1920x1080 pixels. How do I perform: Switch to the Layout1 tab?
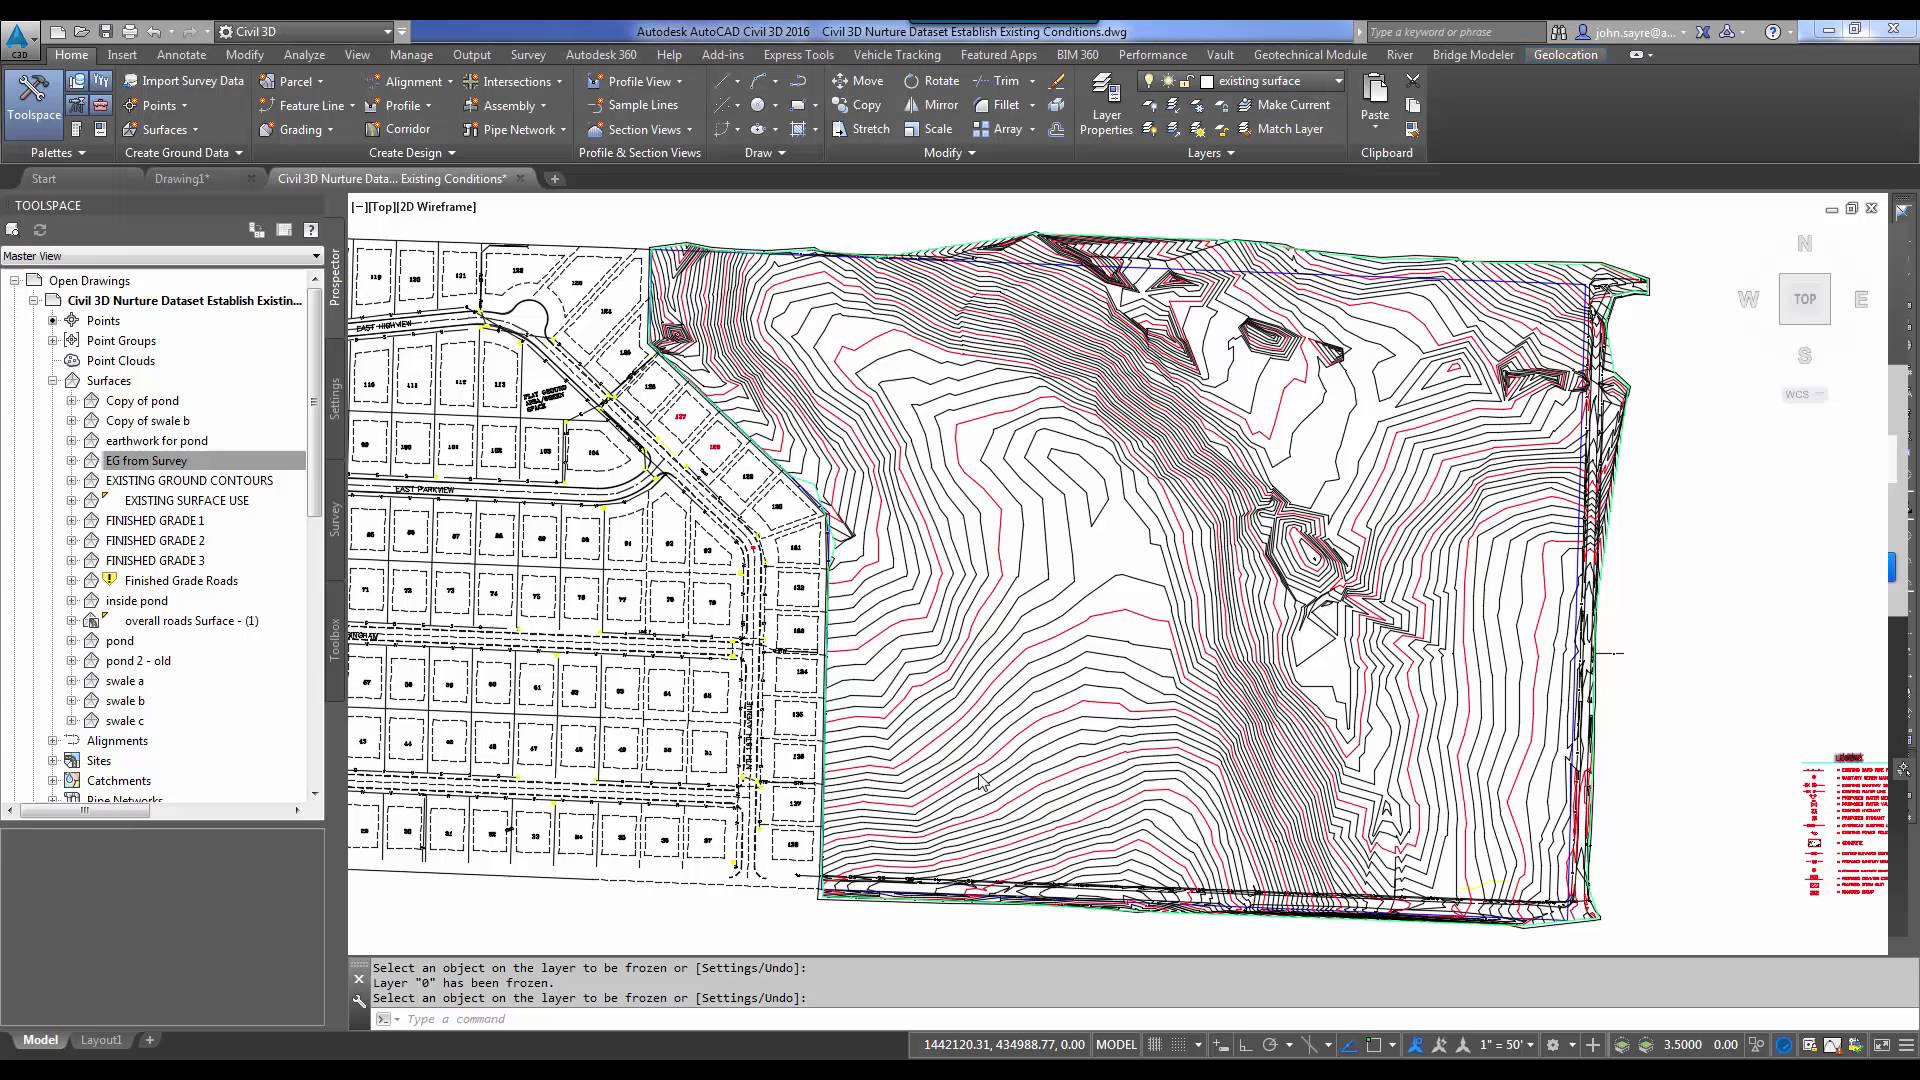[100, 1040]
